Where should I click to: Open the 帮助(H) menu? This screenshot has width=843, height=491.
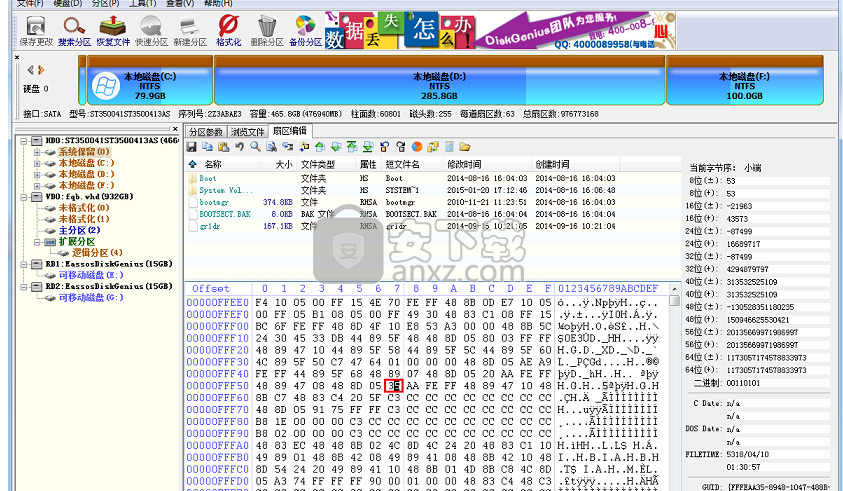pyautogui.click(x=218, y=3)
